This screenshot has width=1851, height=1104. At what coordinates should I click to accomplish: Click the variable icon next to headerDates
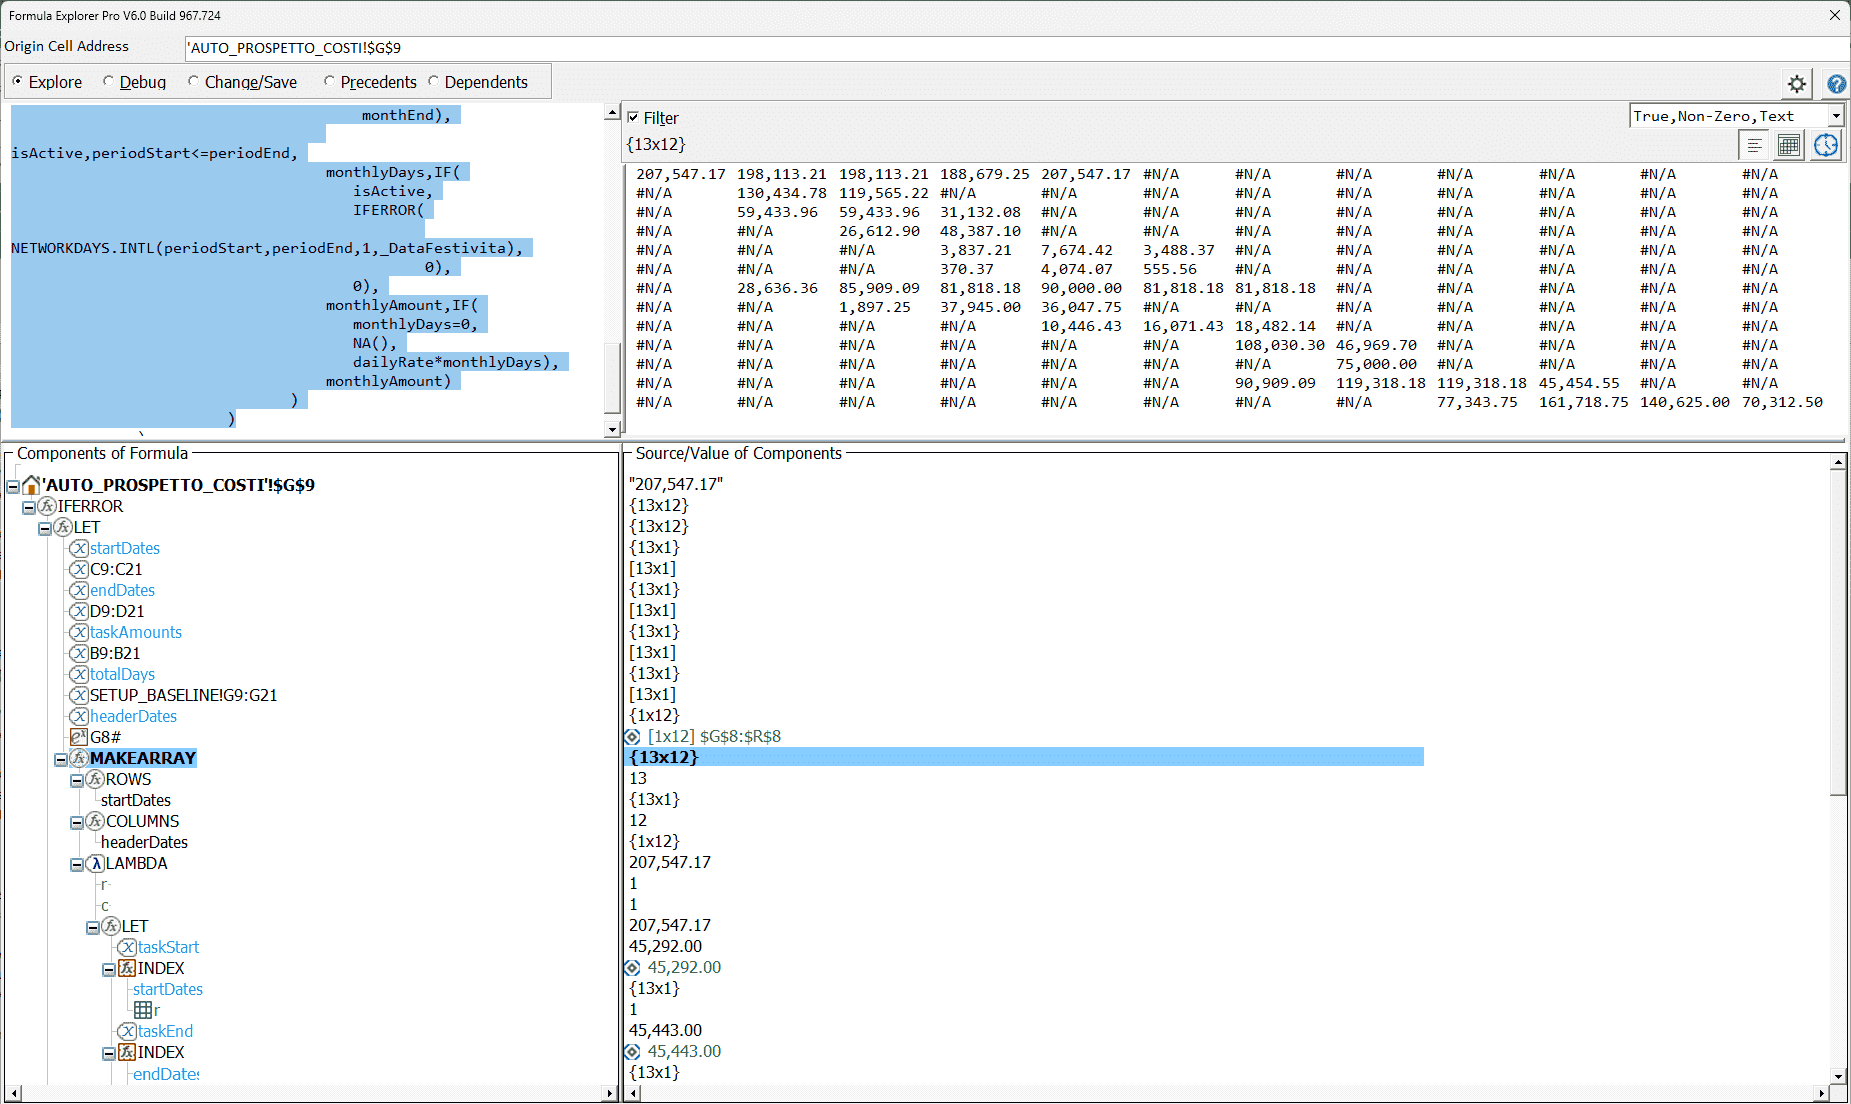pyautogui.click(x=79, y=716)
